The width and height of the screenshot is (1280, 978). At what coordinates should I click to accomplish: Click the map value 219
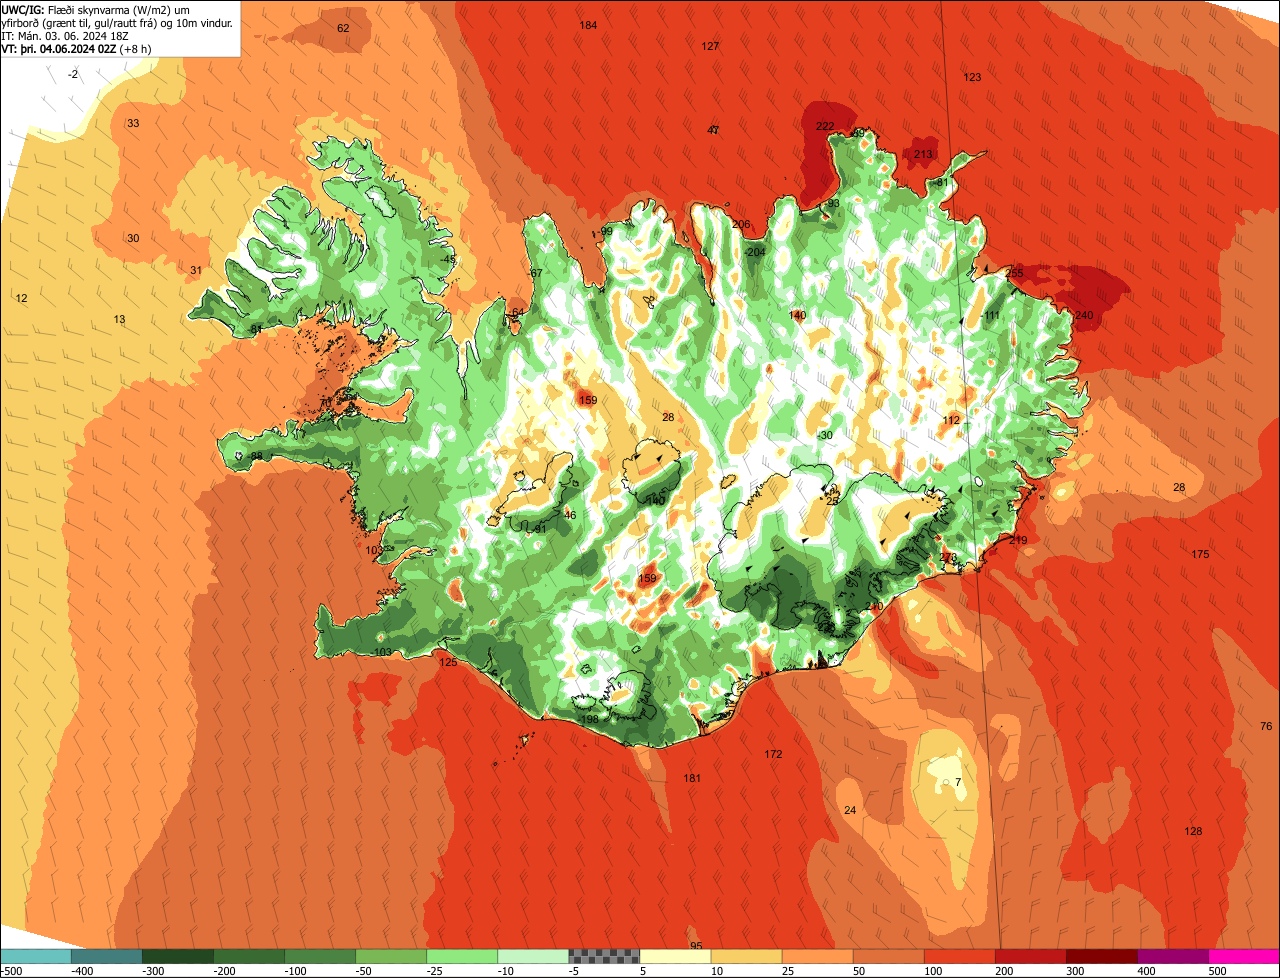click(x=1018, y=541)
